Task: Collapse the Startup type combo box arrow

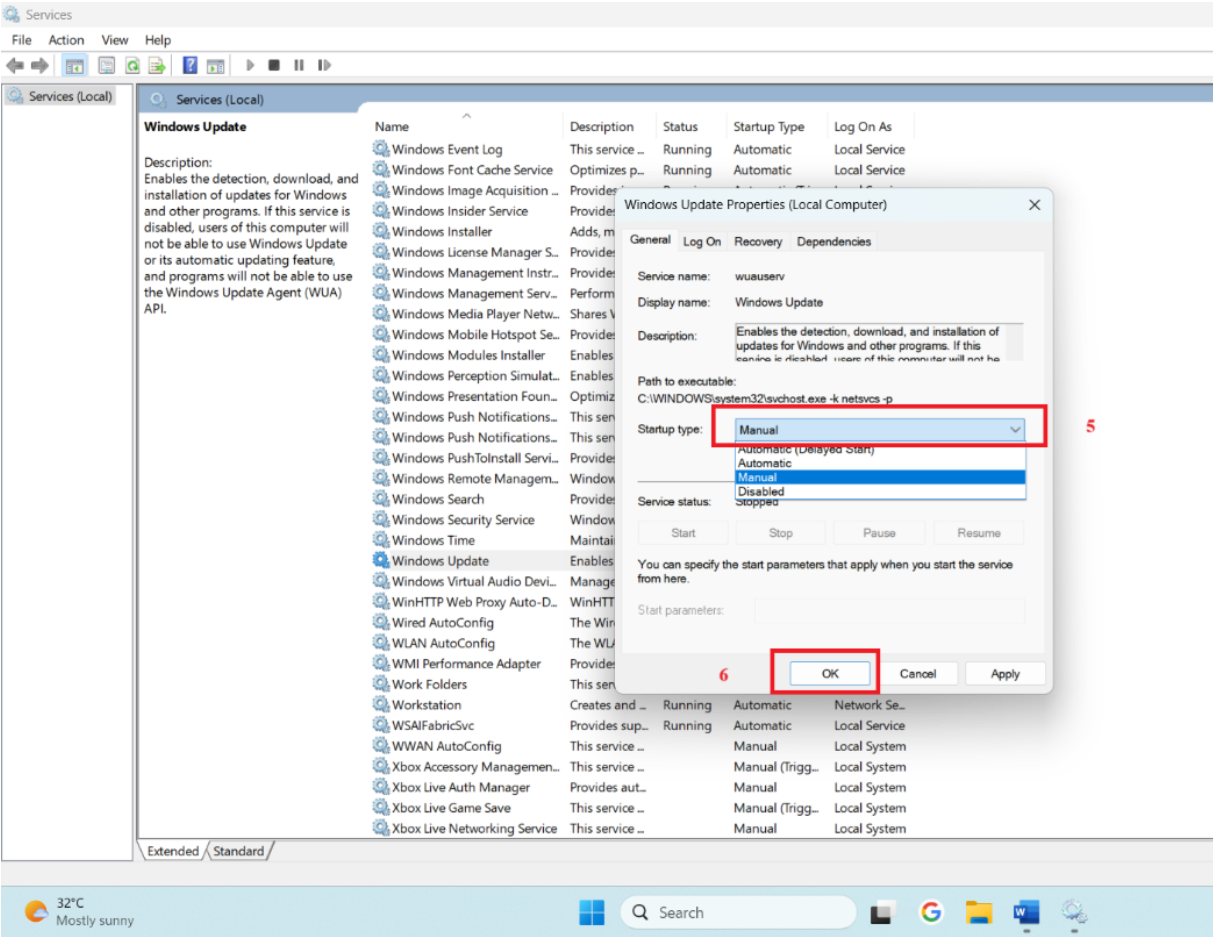Action: pyautogui.click(x=1015, y=430)
